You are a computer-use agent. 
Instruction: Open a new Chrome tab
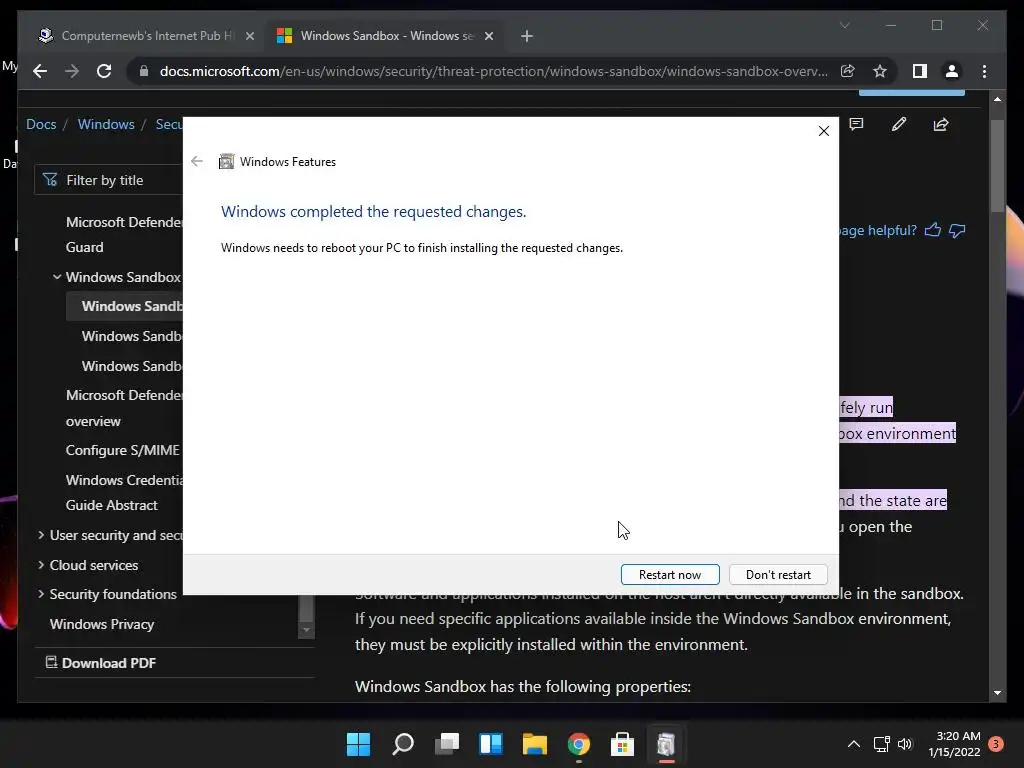pyautogui.click(x=527, y=36)
